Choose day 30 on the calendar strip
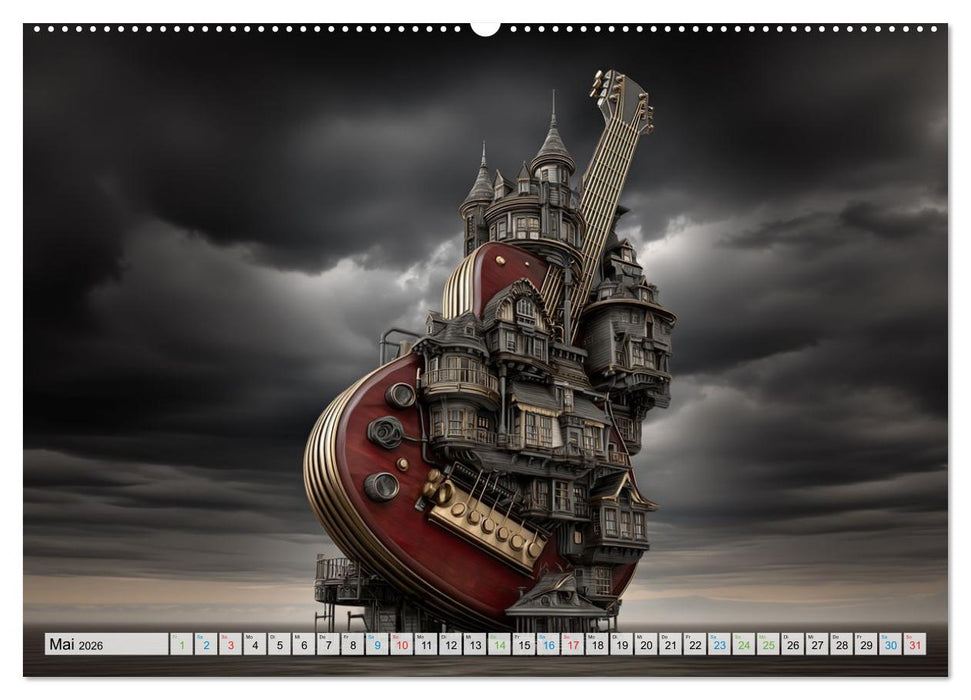This screenshot has width=971, height=700. click(890, 644)
